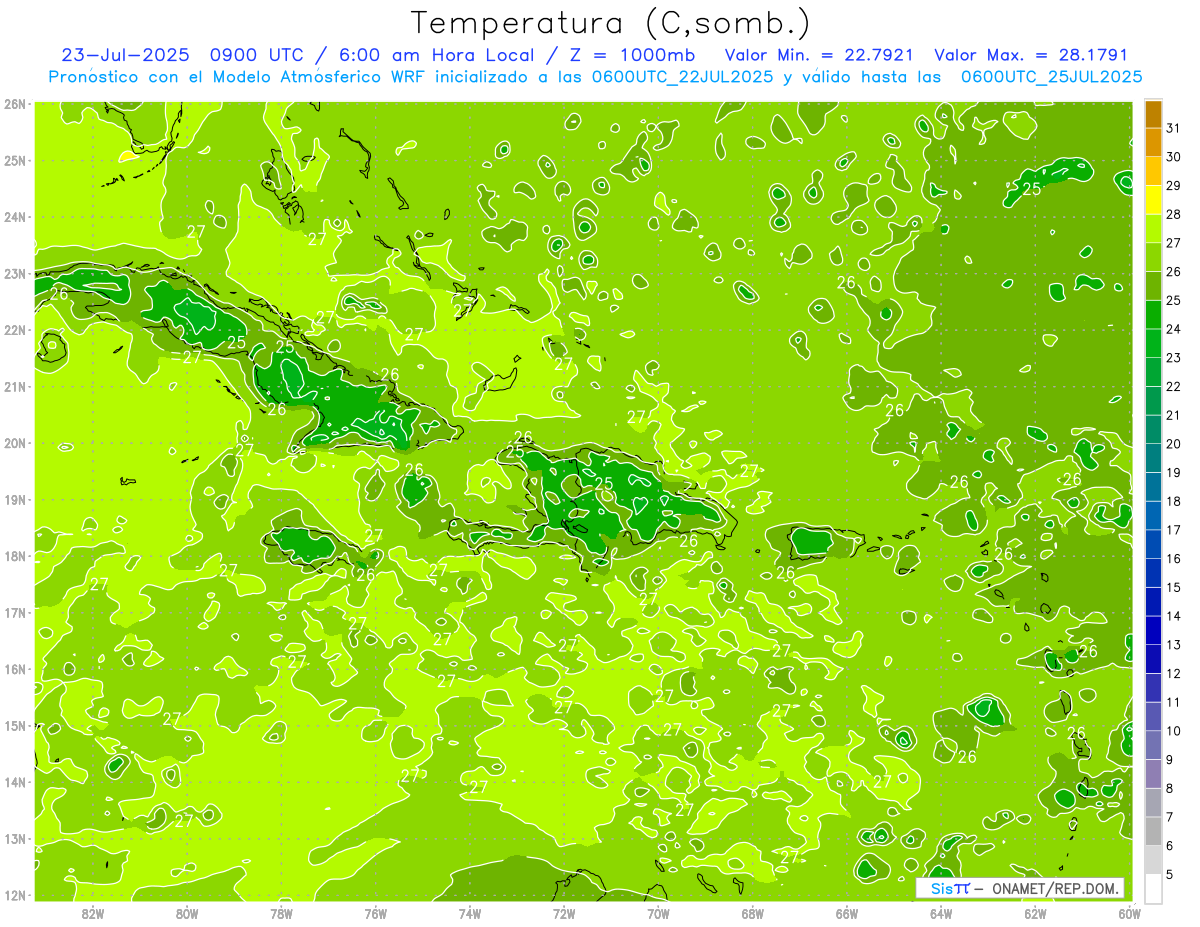
Task: Click the '62W' longitude axis label
Action: point(1035,913)
